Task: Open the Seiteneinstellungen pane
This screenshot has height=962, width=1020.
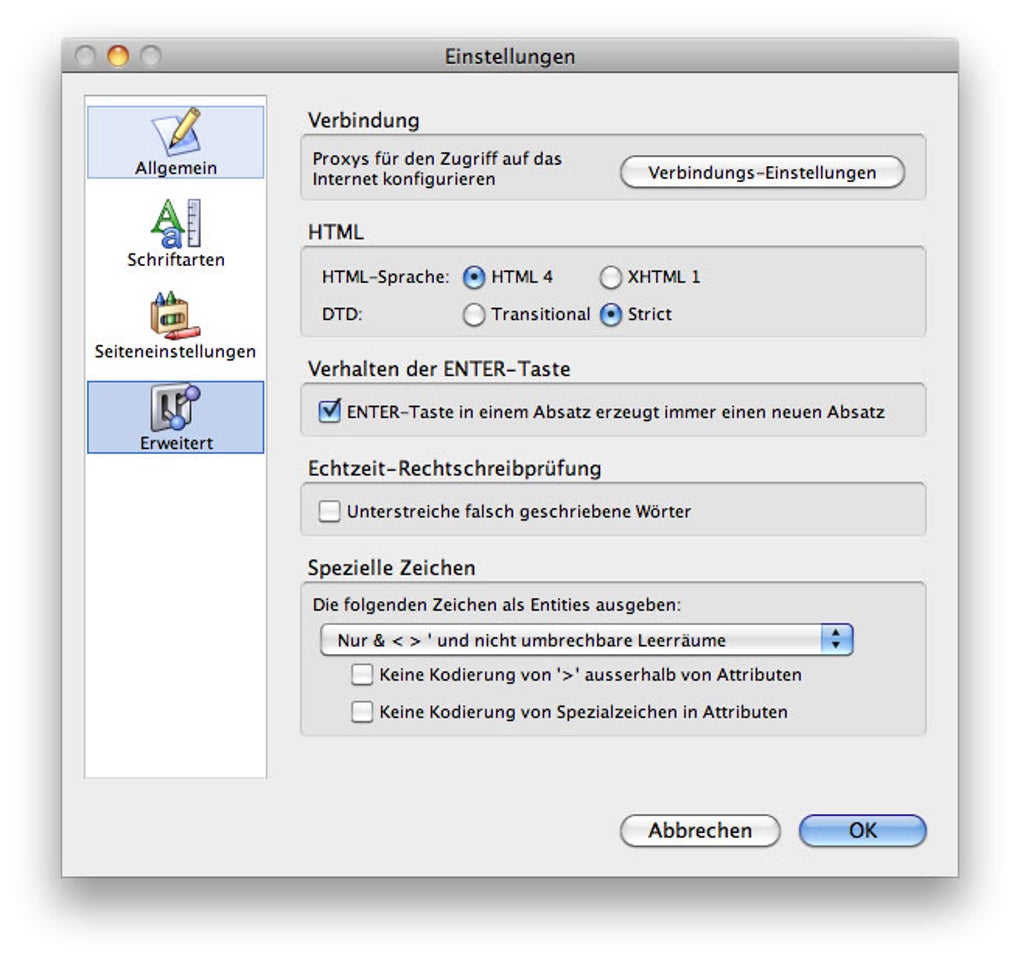Action: (176, 325)
